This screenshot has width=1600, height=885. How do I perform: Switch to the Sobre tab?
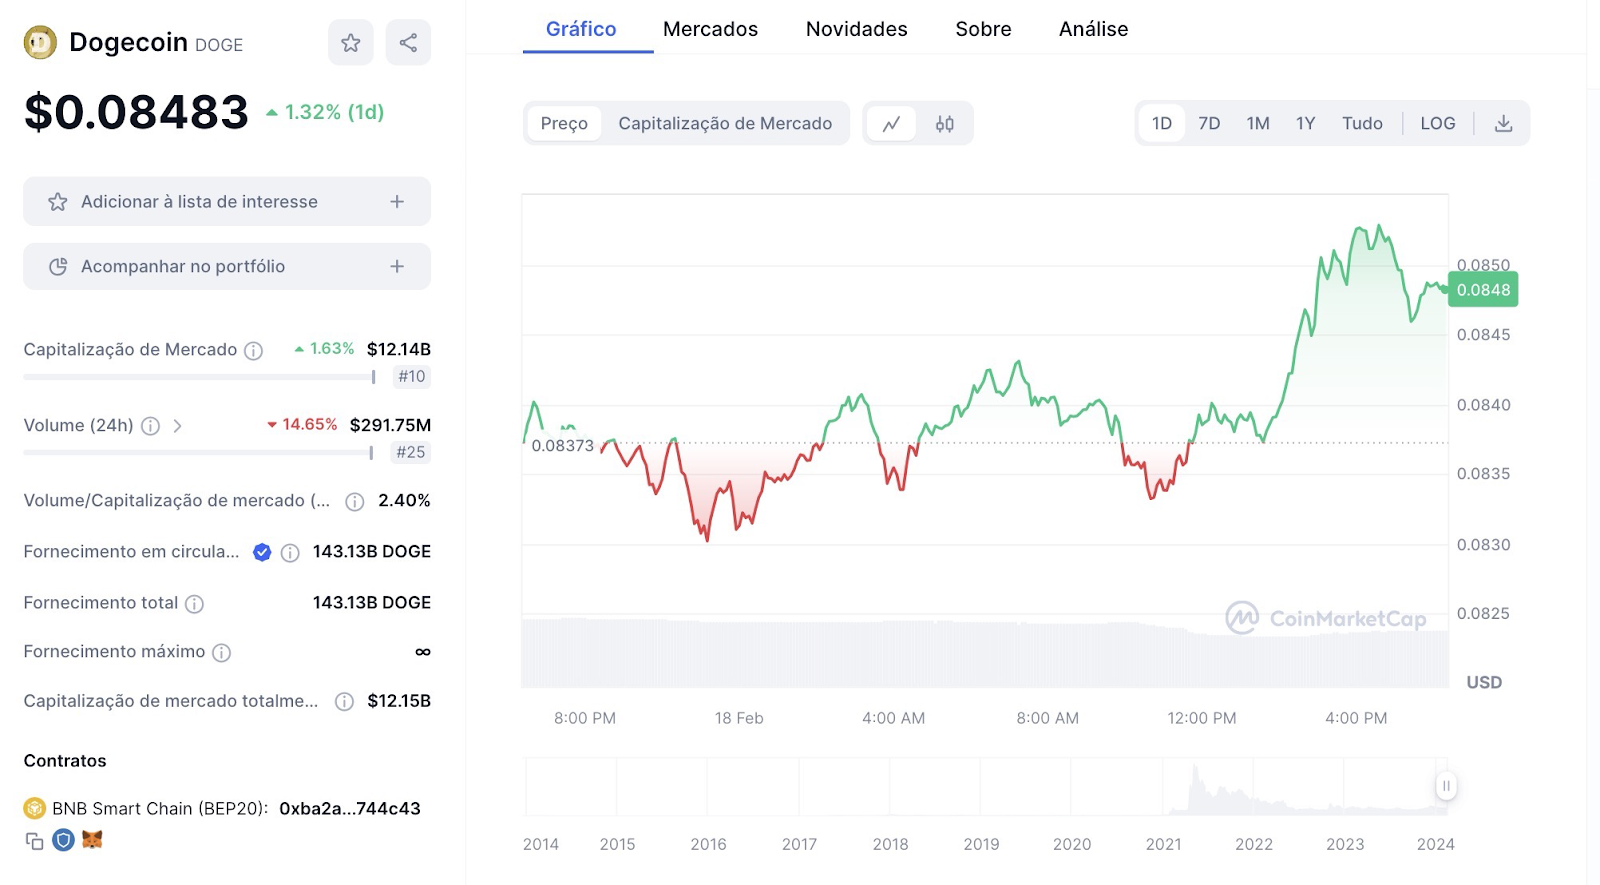983,29
